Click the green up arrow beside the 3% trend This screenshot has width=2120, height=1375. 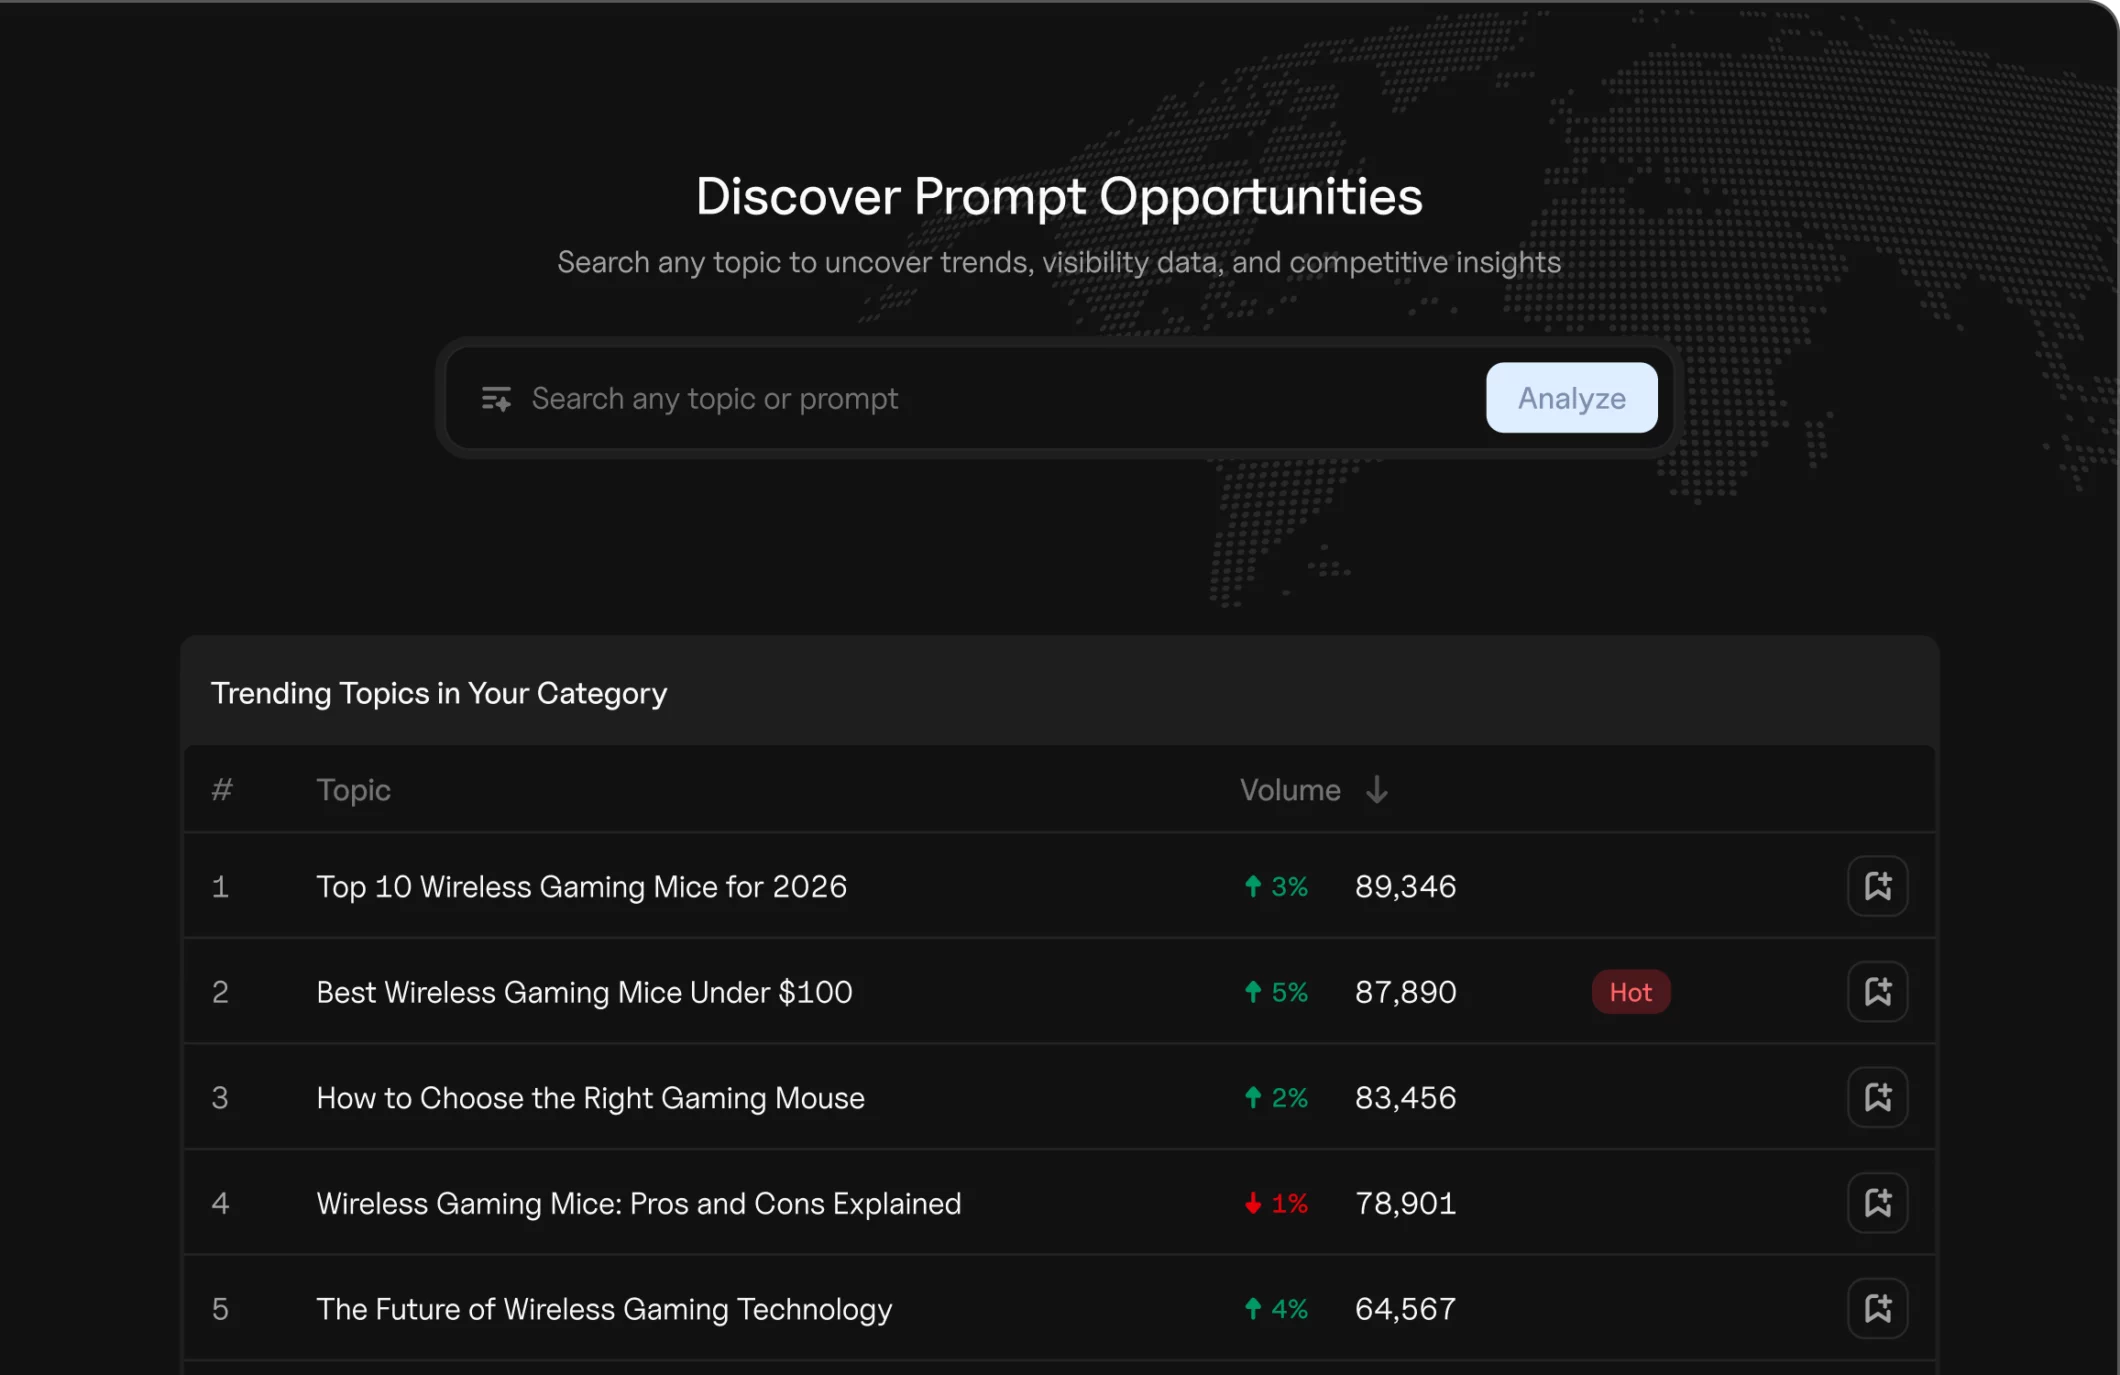tap(1251, 886)
